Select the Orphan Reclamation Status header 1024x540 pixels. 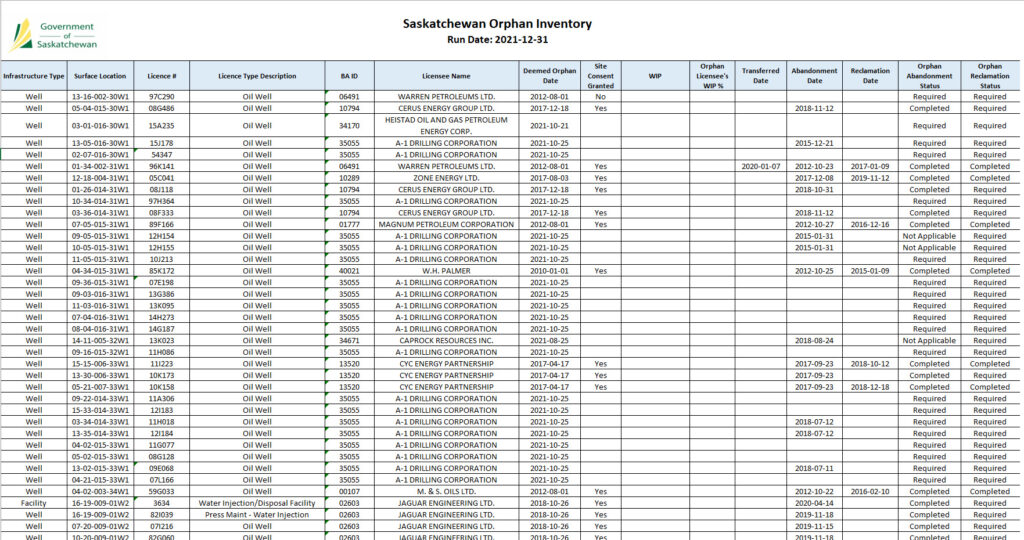pos(989,76)
